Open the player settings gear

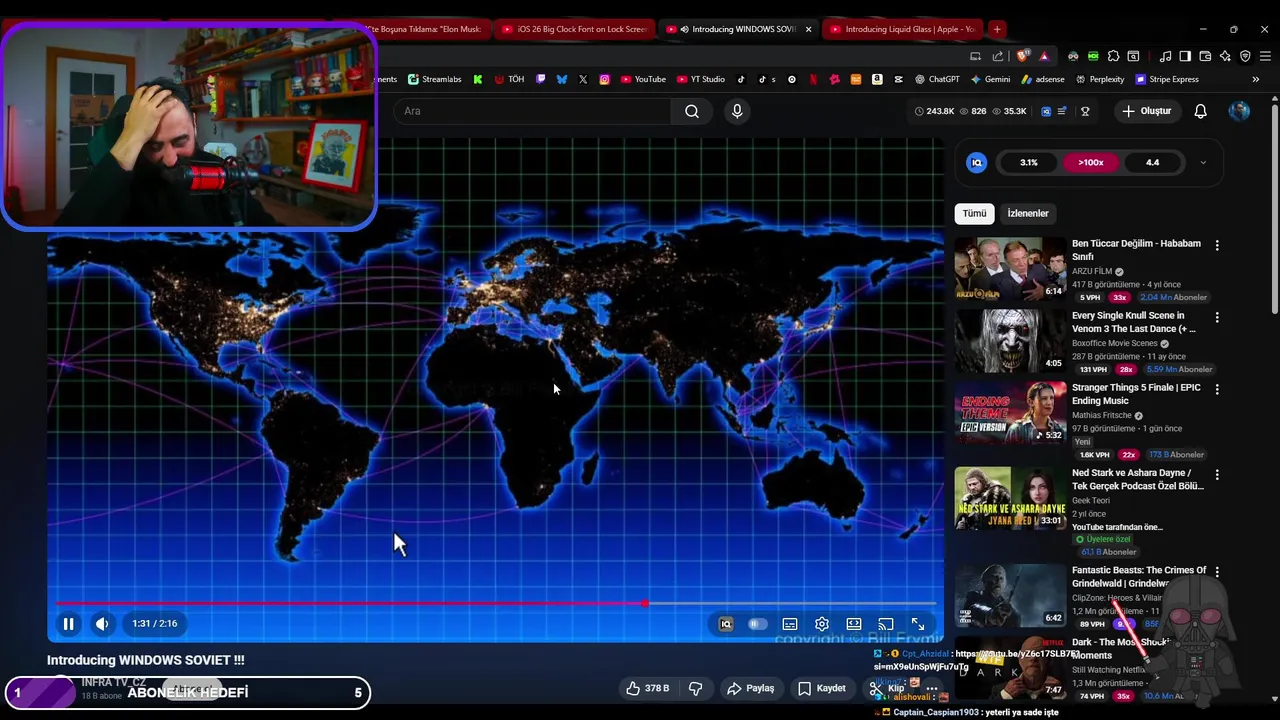tap(822, 624)
